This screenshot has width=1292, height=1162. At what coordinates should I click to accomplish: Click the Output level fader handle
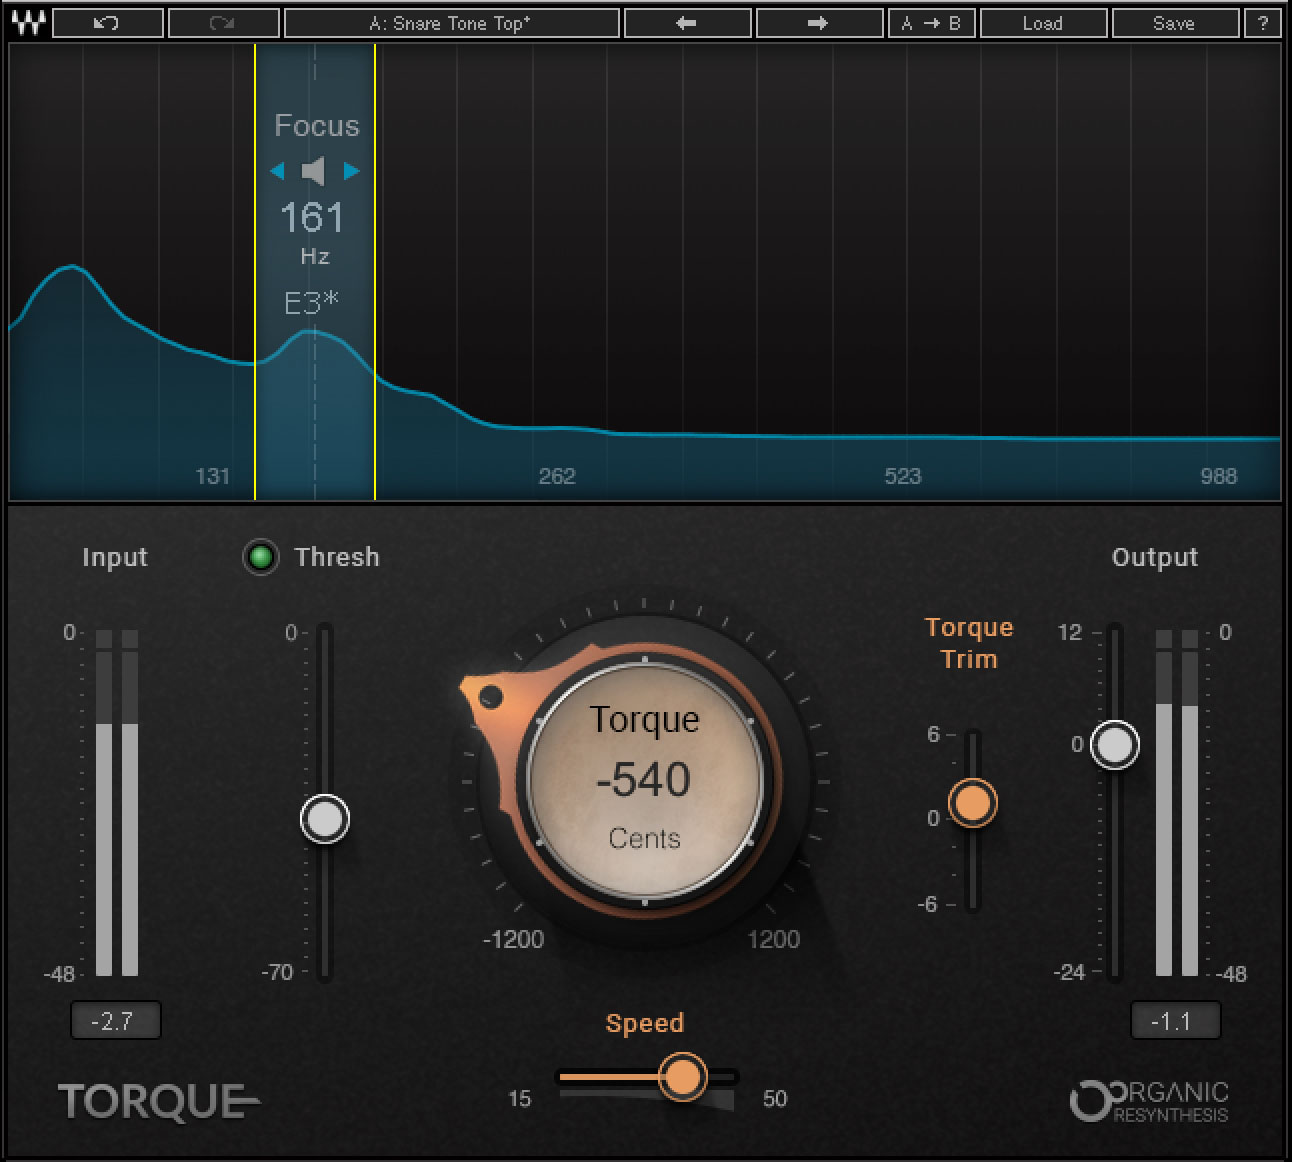tap(1114, 745)
